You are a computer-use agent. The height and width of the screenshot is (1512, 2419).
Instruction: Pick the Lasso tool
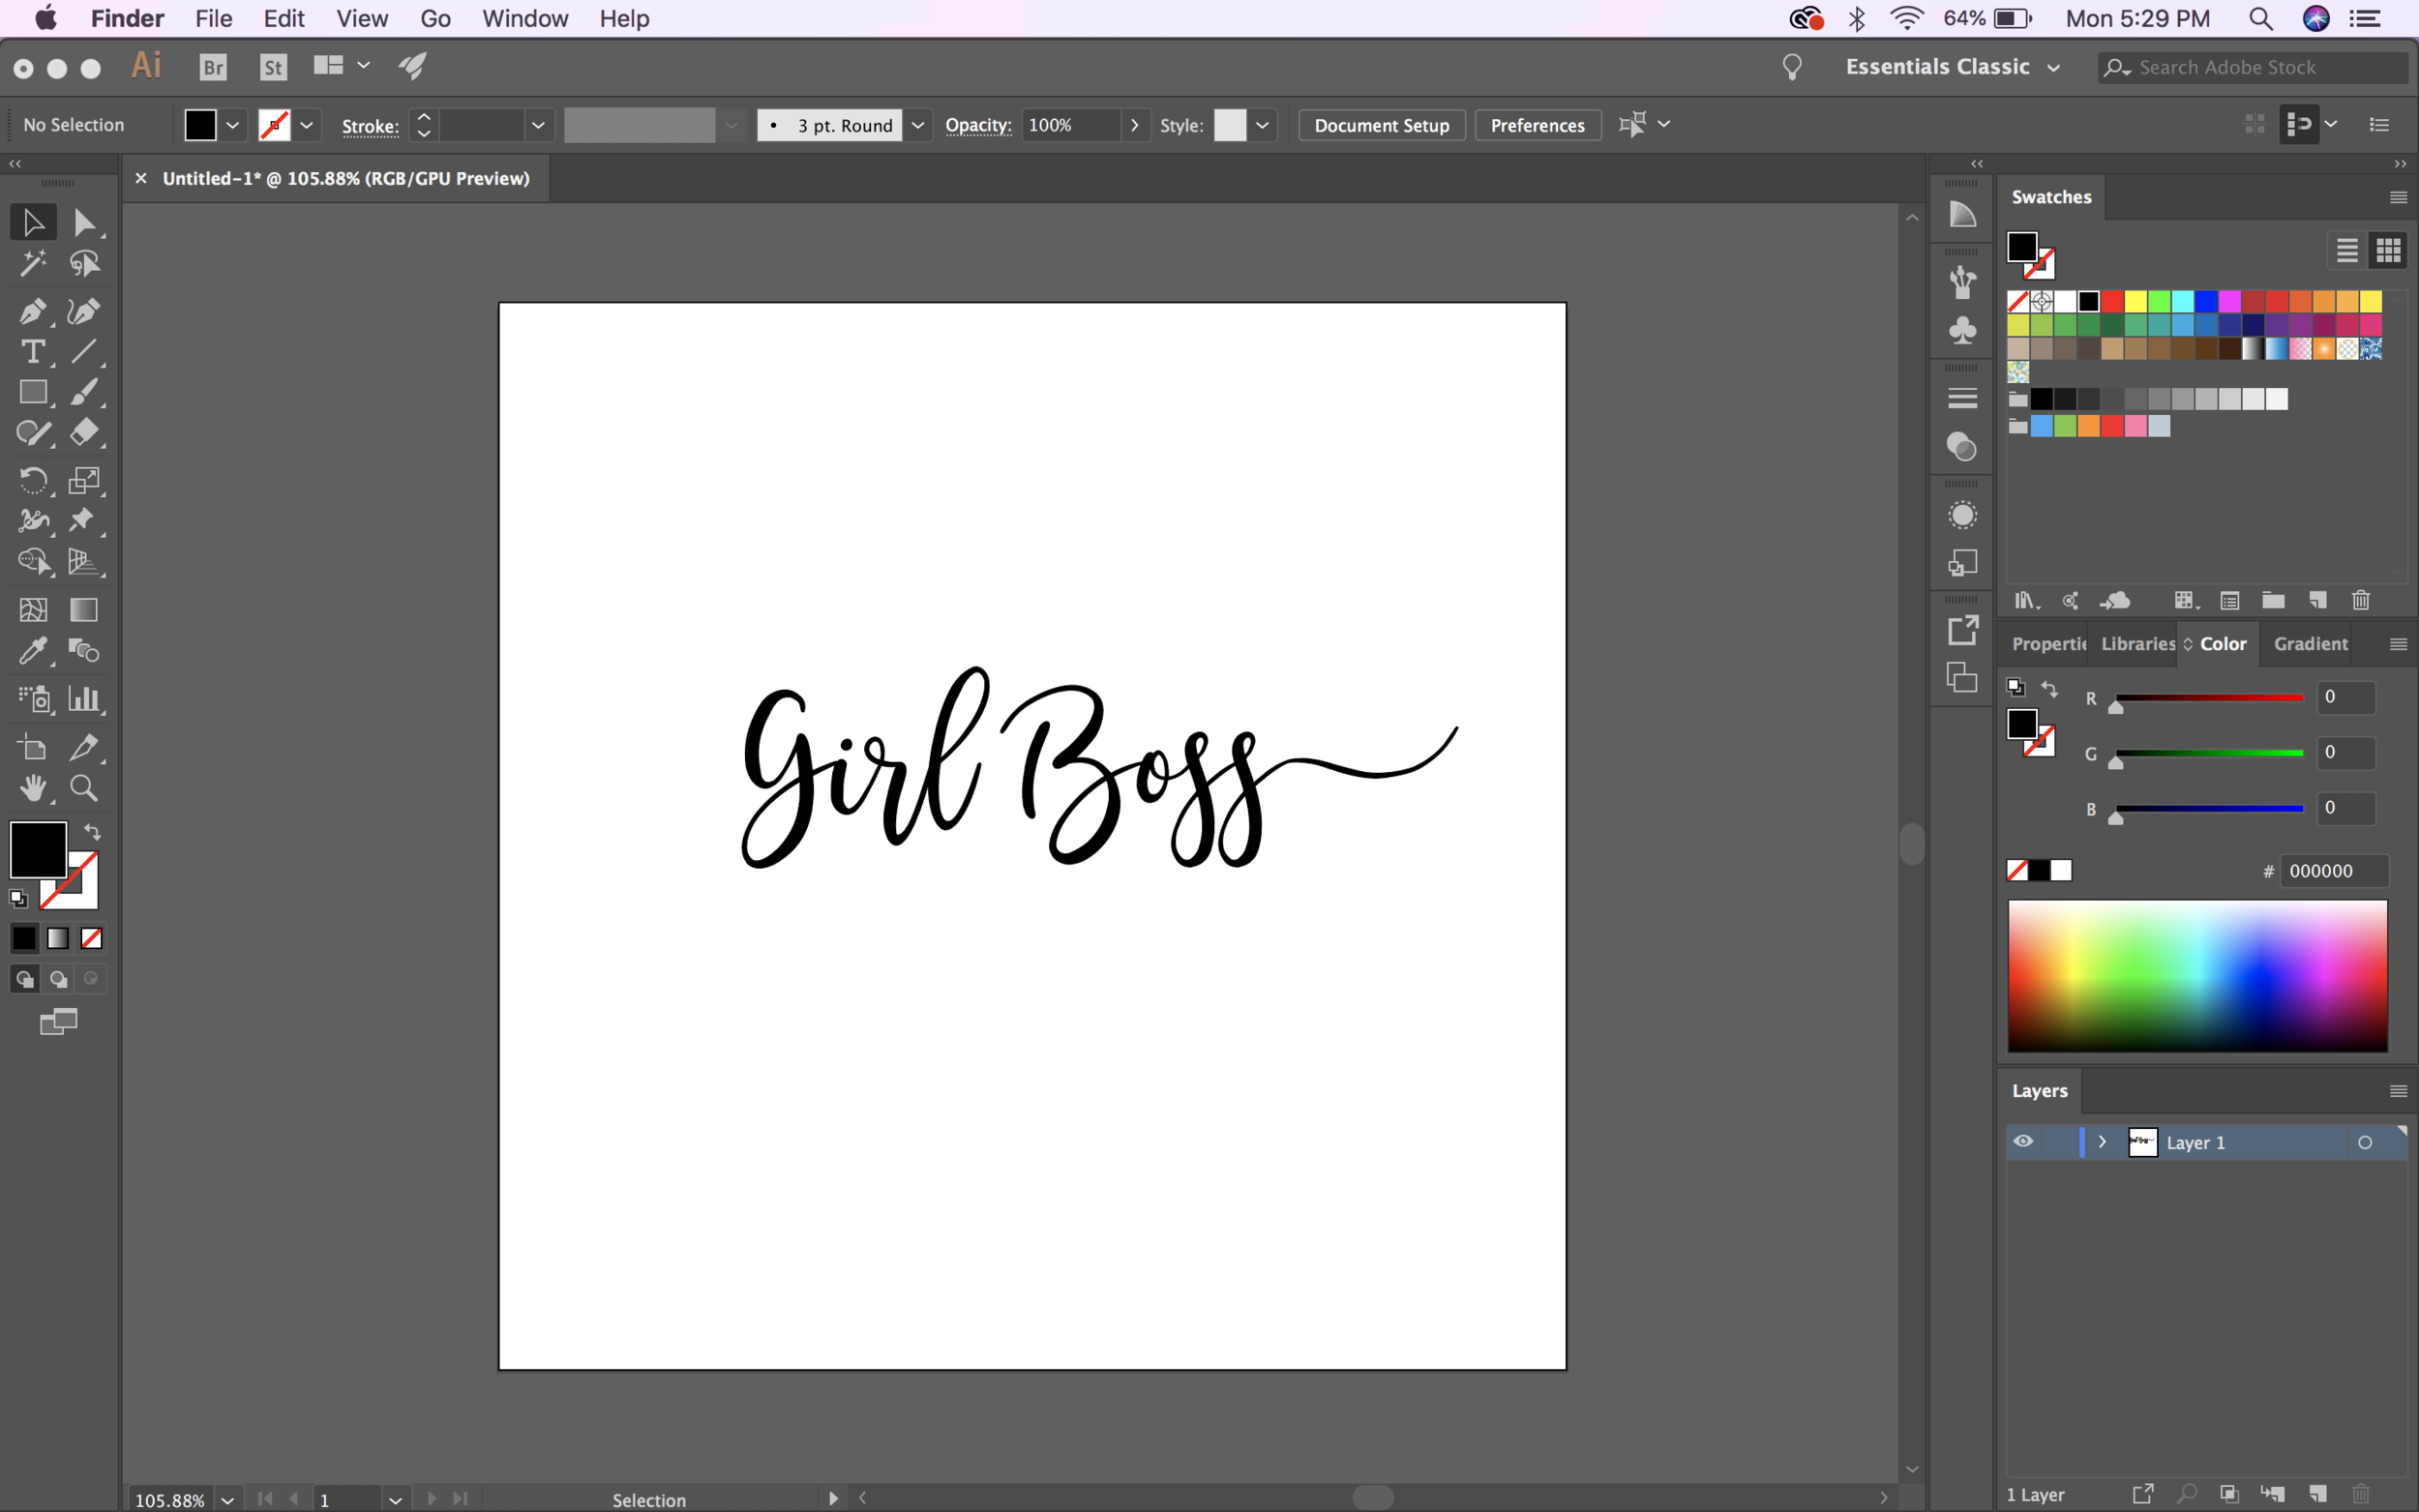84,264
